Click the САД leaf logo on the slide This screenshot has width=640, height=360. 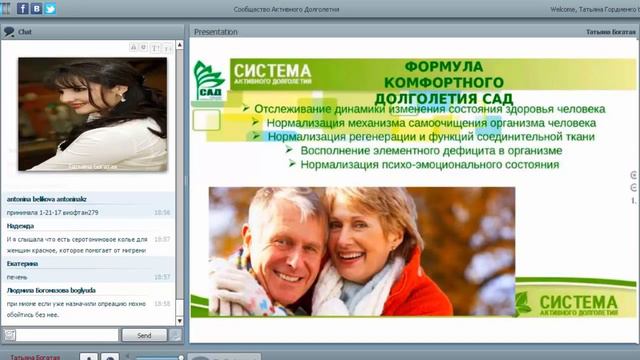209,80
